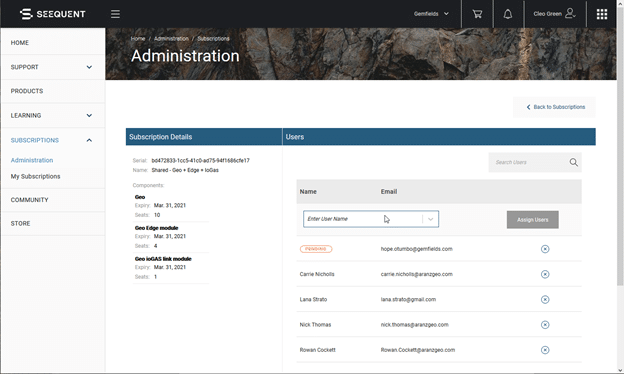The width and height of the screenshot is (624, 374).
Task: Click the subscription serial number
Action: pos(201,161)
